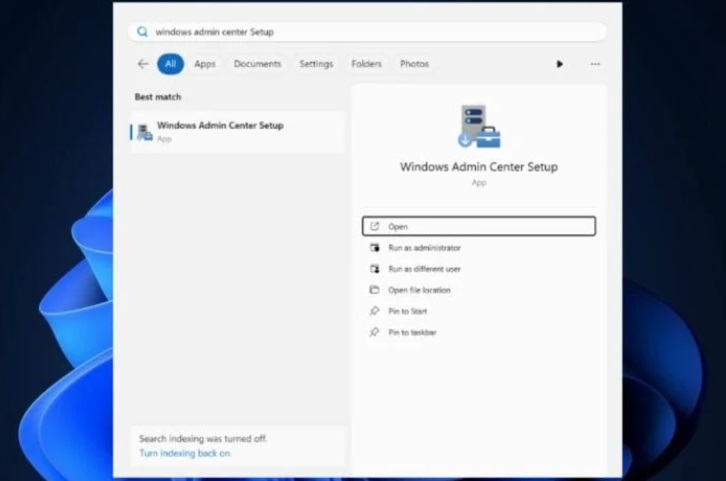Image resolution: width=726 pixels, height=481 pixels.
Task: Click the Search indexing was turned off message
Action: click(x=203, y=438)
